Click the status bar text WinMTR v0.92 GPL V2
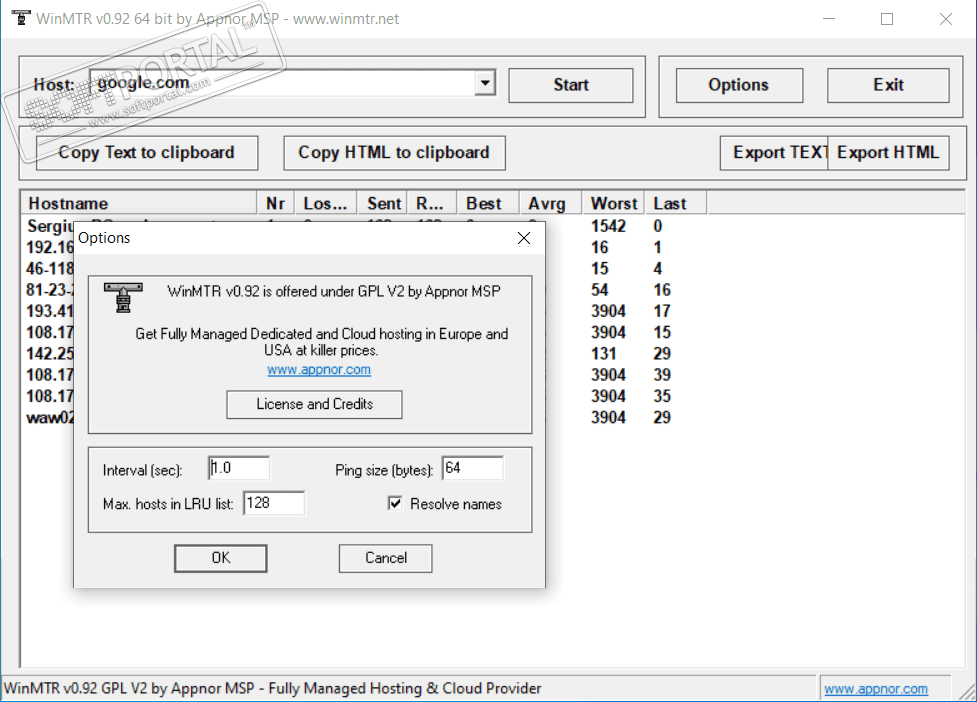Viewport: 977px width, 702px height. tap(272, 688)
